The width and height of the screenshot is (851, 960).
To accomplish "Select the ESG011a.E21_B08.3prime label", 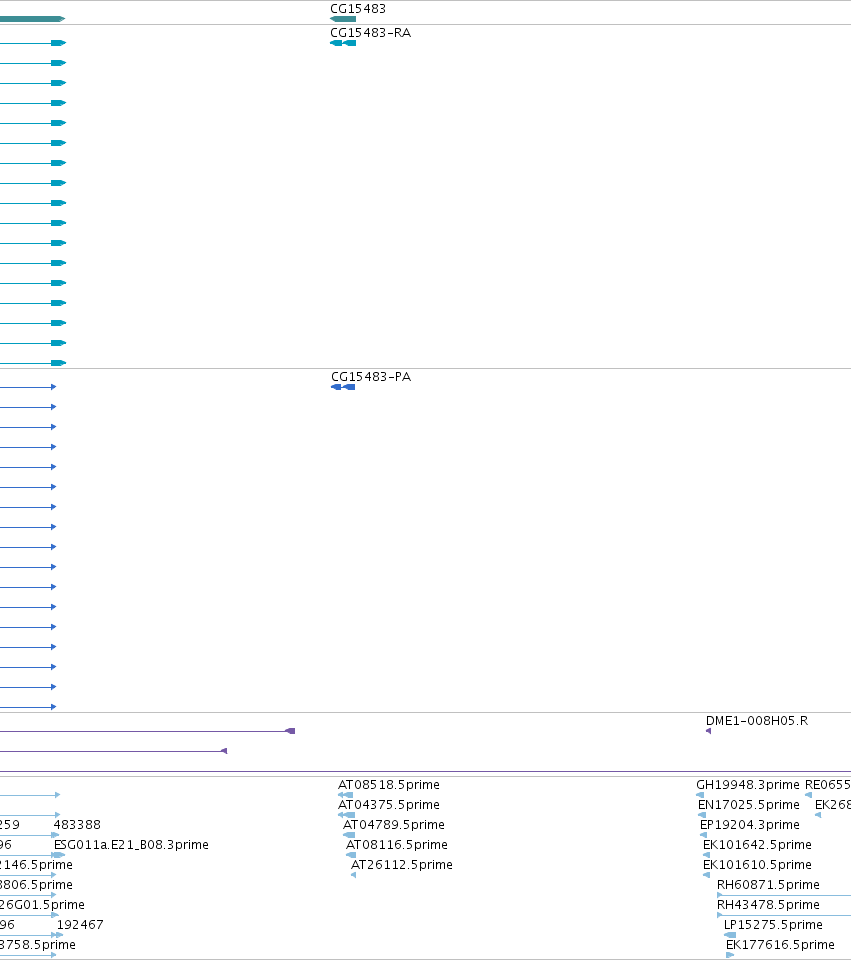I will click(131, 844).
